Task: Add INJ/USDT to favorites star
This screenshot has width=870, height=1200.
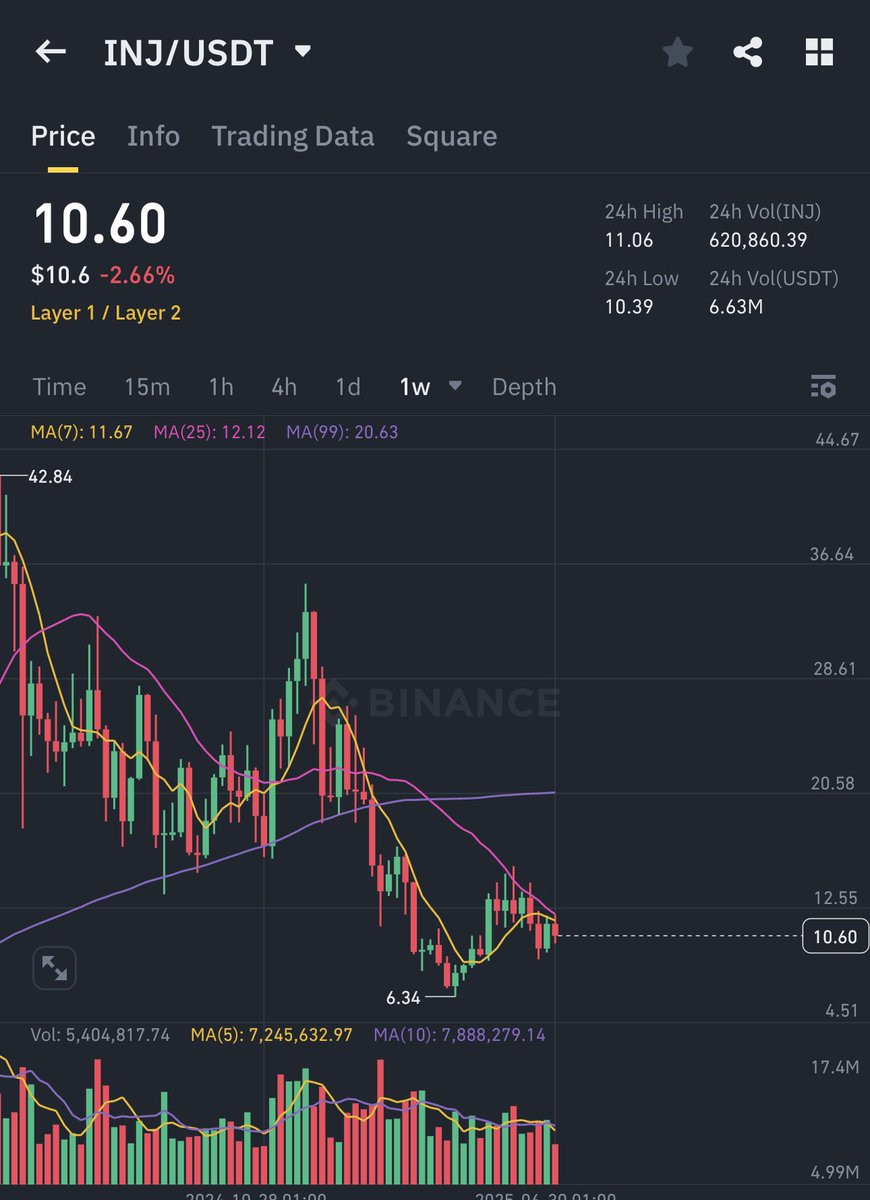Action: pyautogui.click(x=677, y=52)
